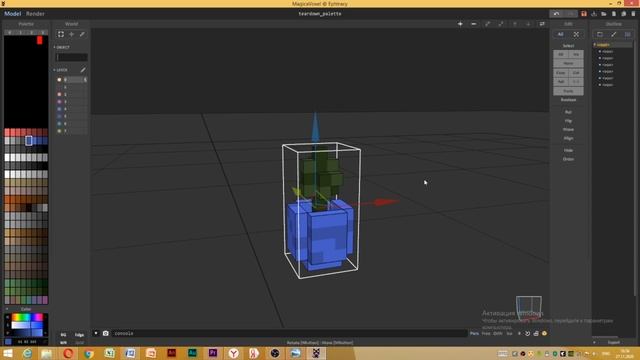The image size is (640, 360).
Task: Click the Rot option in the Edit panel
Action: pyautogui.click(x=568, y=112)
